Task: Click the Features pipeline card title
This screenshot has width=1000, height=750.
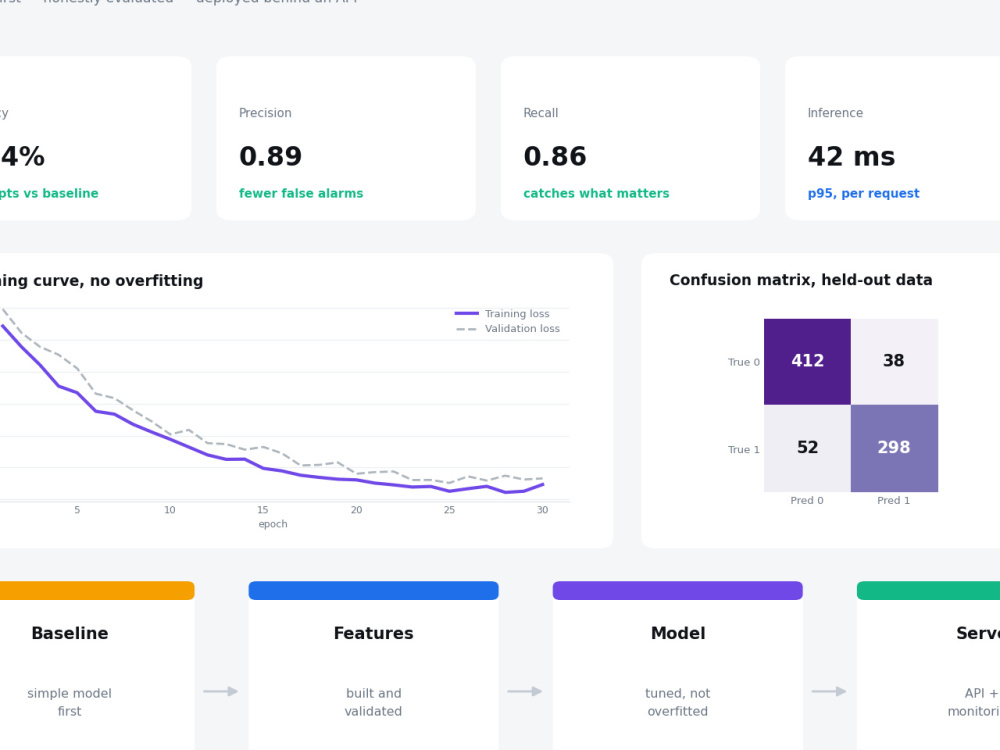Action: click(x=373, y=633)
